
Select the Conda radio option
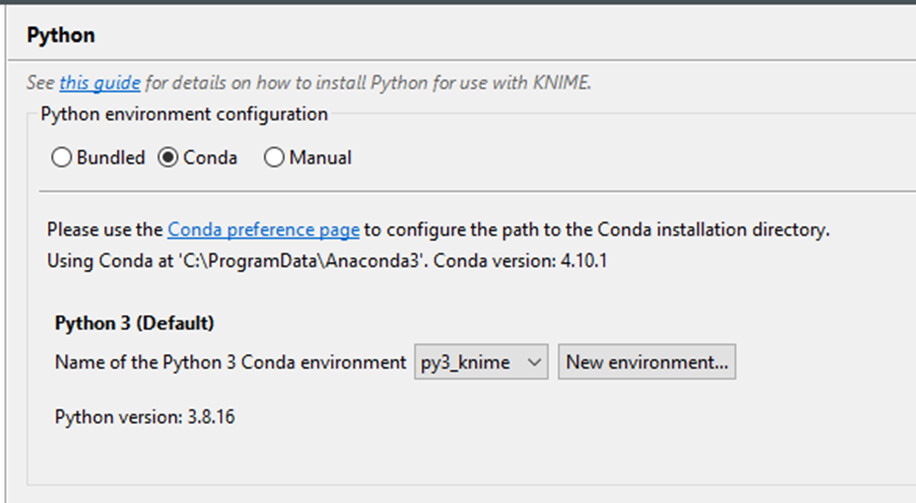point(168,158)
